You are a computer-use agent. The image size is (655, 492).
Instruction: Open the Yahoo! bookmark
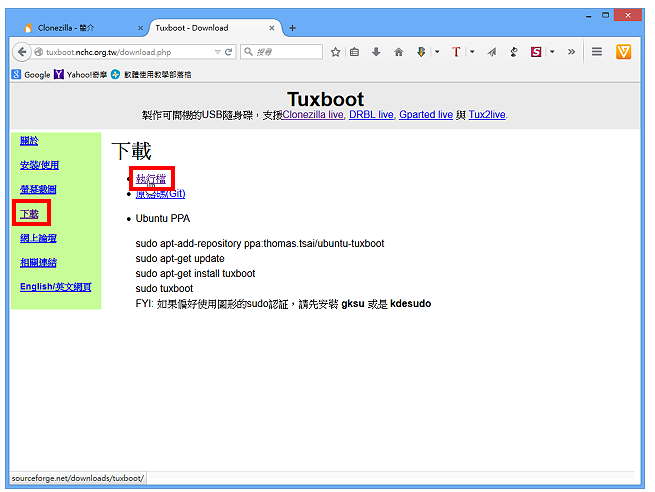(81, 75)
